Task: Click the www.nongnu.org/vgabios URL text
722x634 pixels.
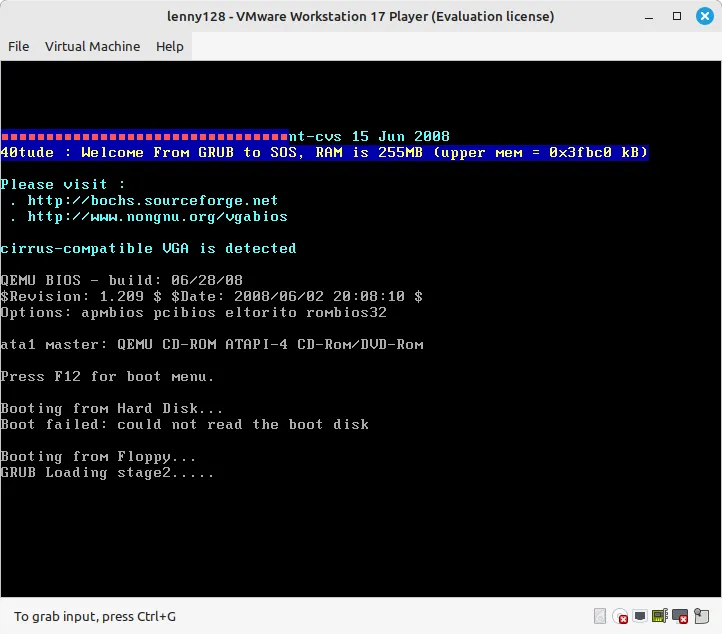Action: pos(157,217)
